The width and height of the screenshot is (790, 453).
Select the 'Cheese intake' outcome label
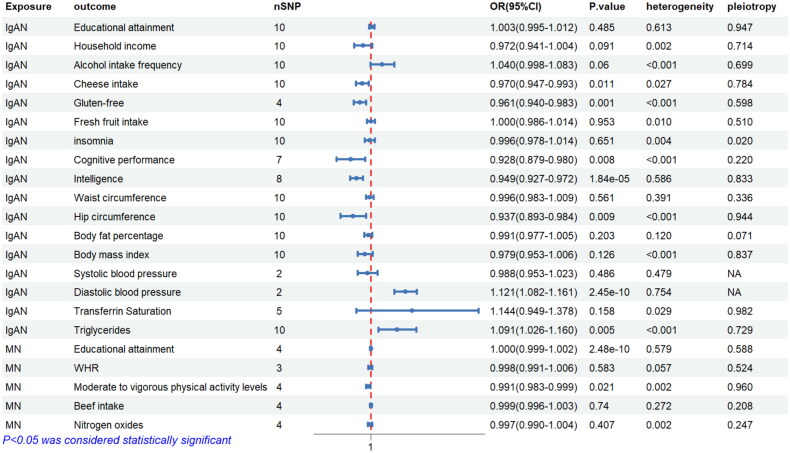pos(106,84)
